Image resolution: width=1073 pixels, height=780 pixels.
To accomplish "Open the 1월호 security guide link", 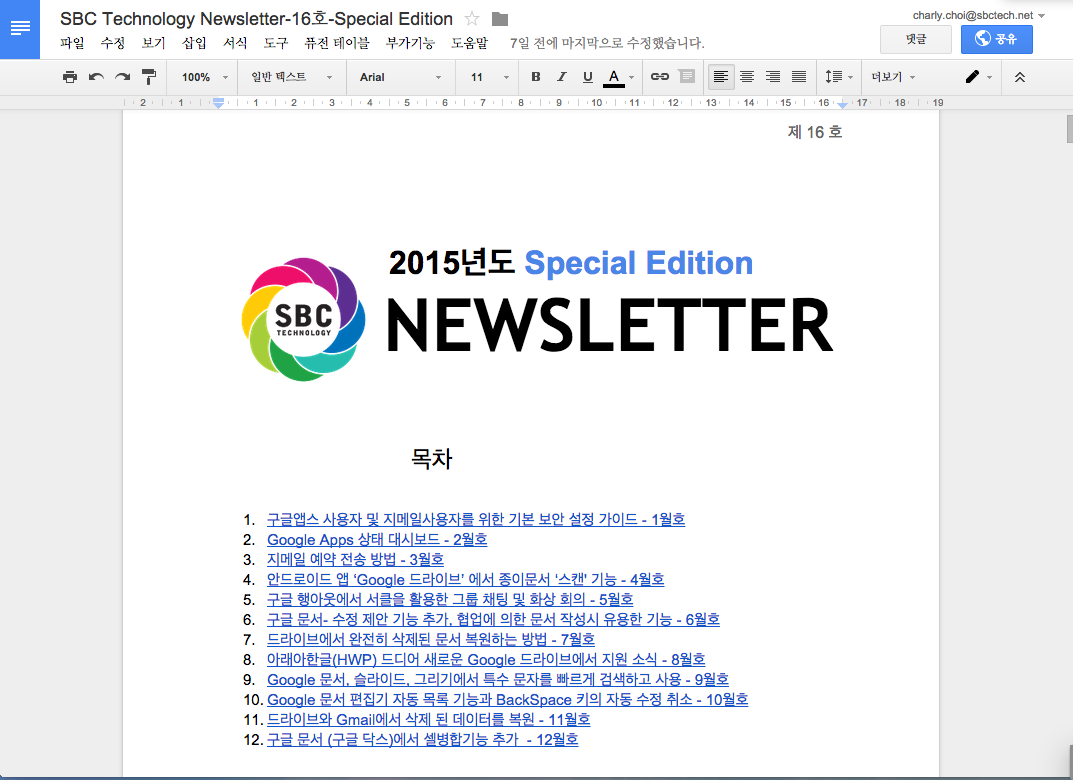I will click(476, 519).
